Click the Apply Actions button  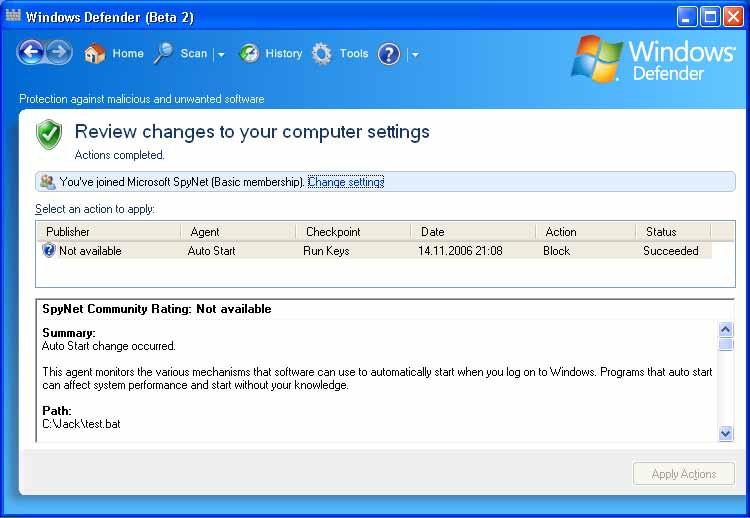pyautogui.click(x=684, y=474)
